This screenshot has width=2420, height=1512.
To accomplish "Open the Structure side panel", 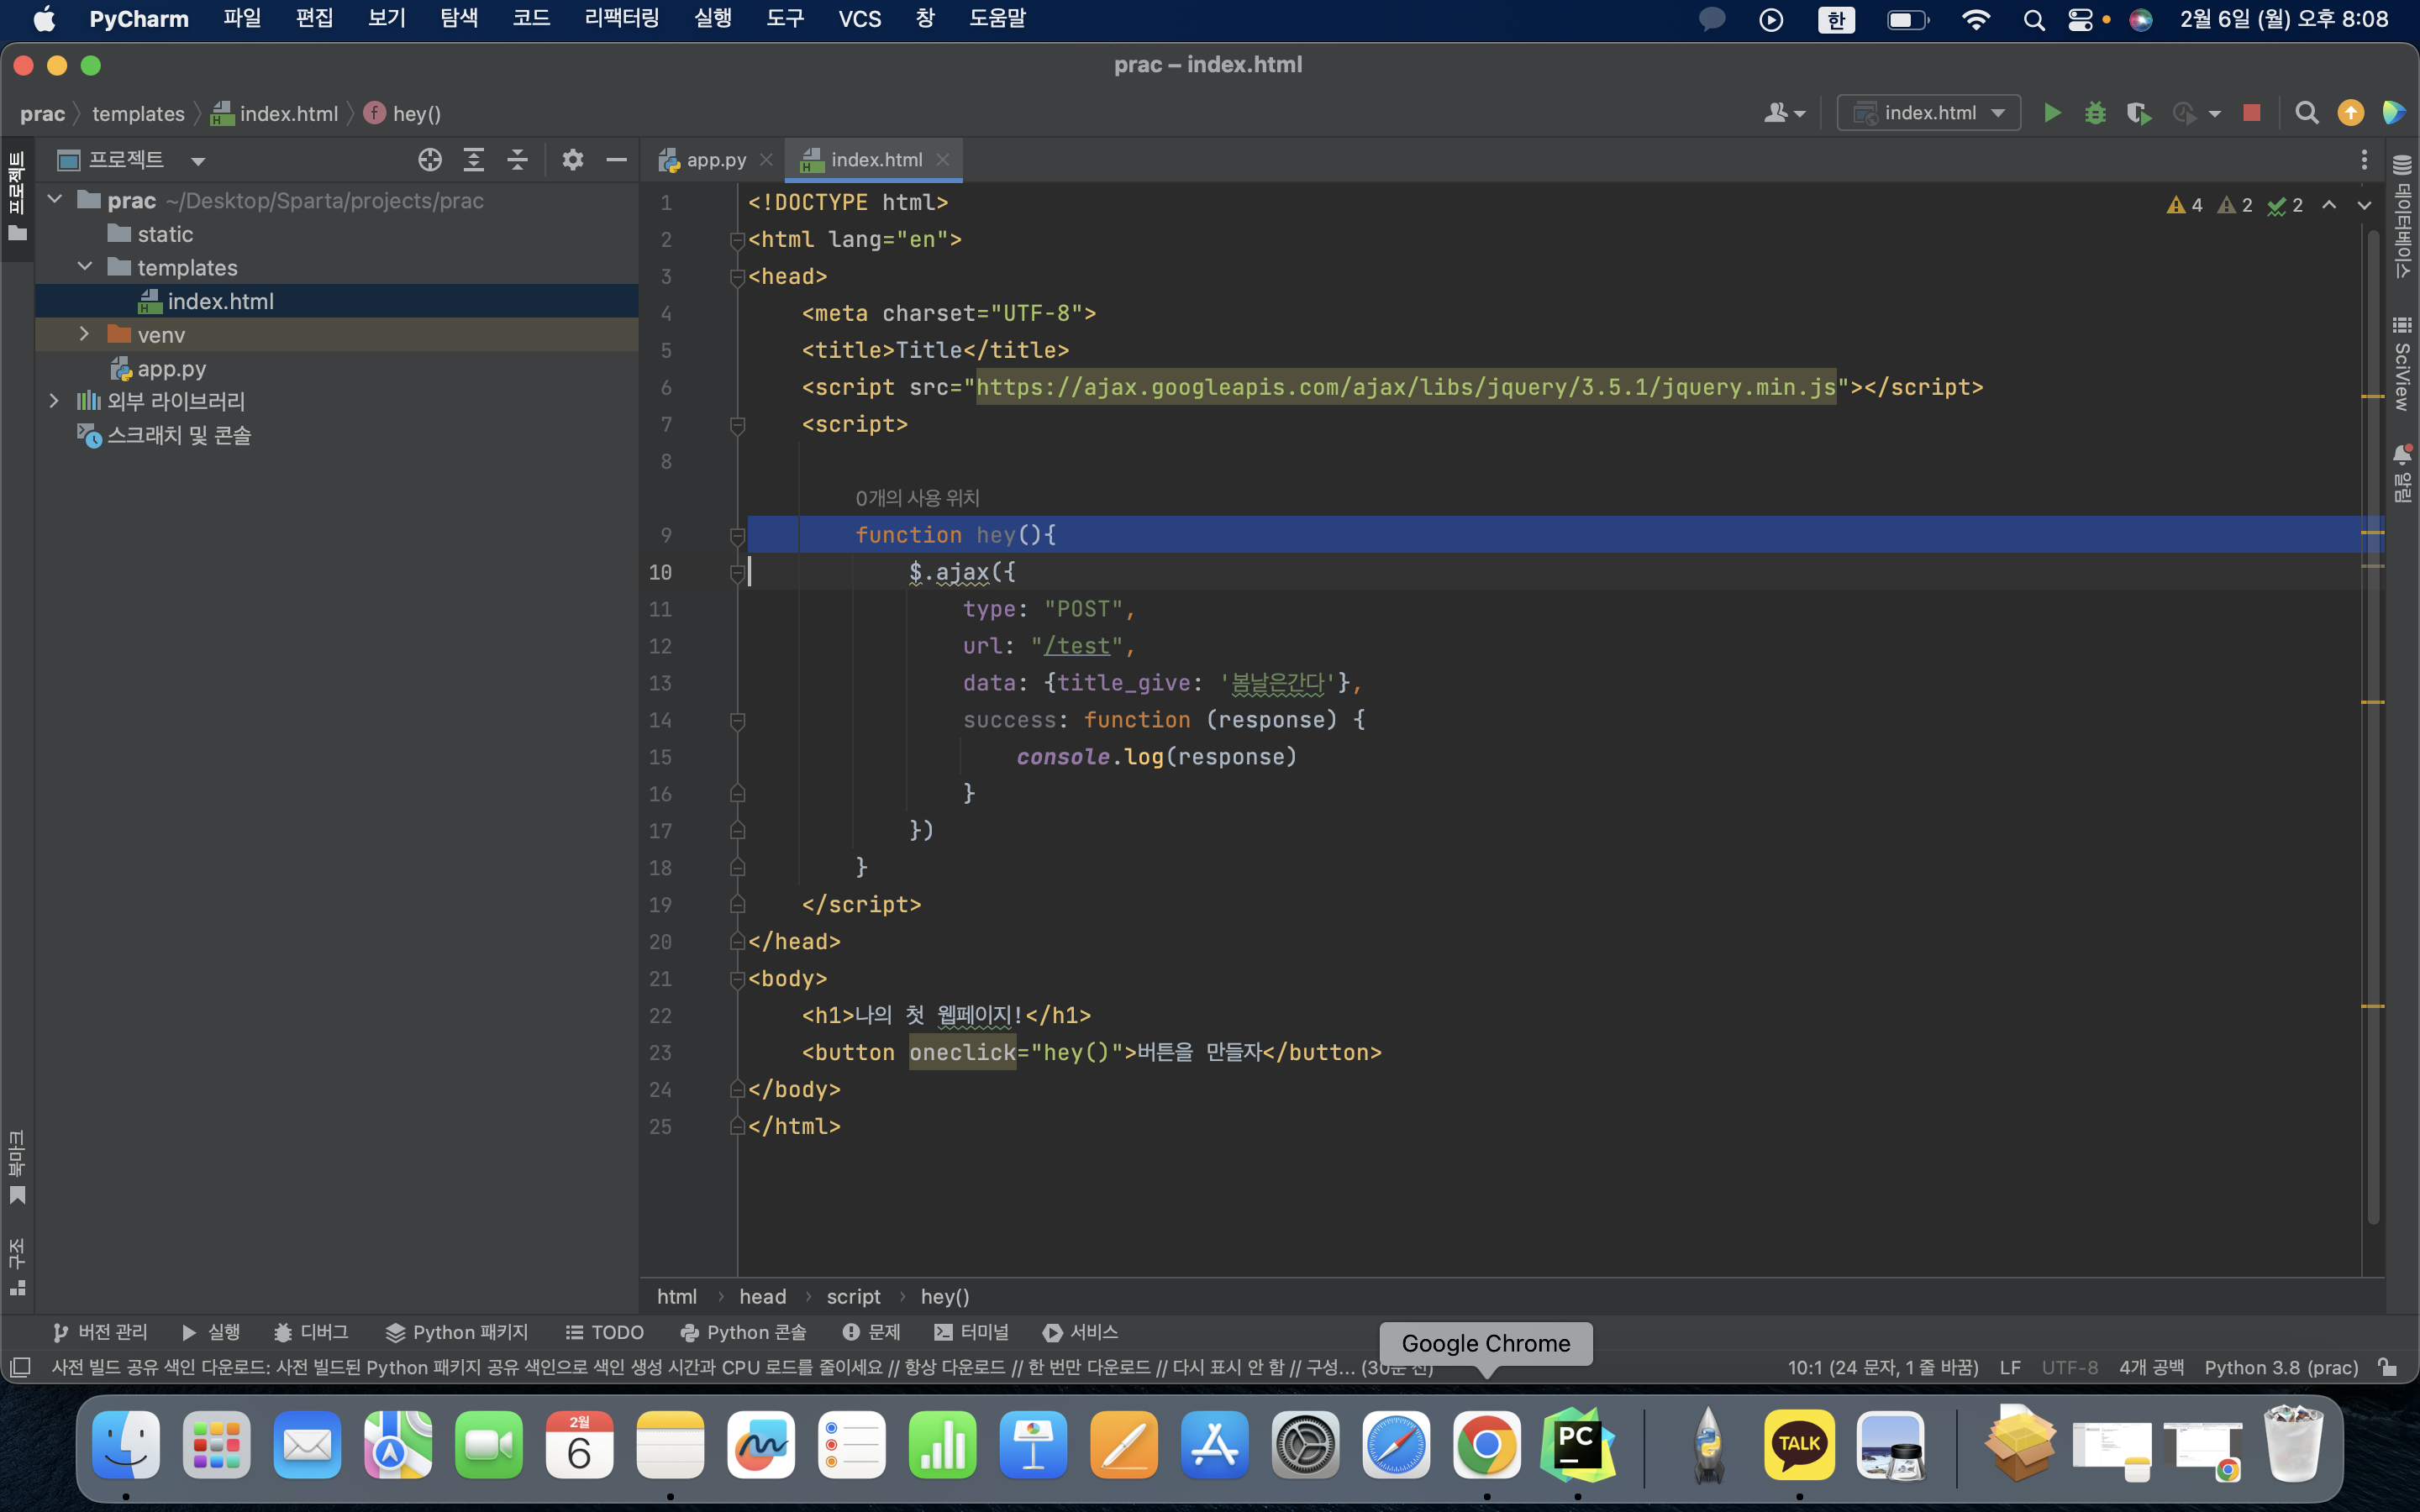I will click(17, 1266).
